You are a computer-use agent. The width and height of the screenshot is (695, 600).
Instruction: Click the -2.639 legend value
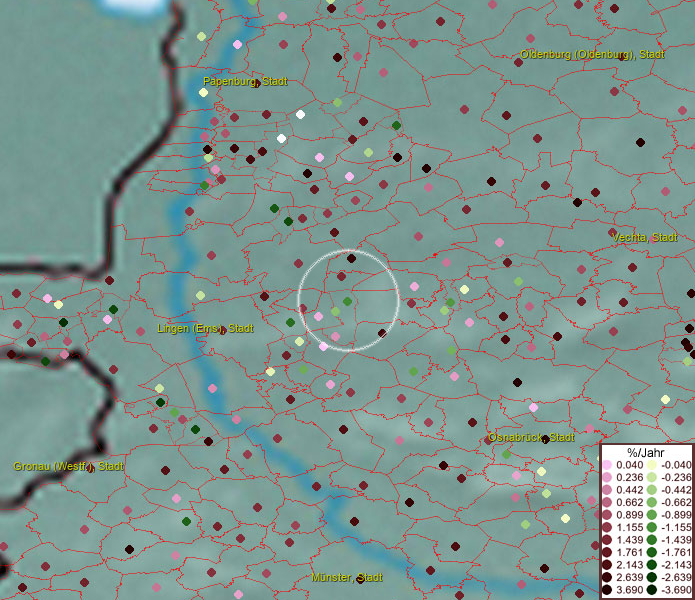coord(676,578)
